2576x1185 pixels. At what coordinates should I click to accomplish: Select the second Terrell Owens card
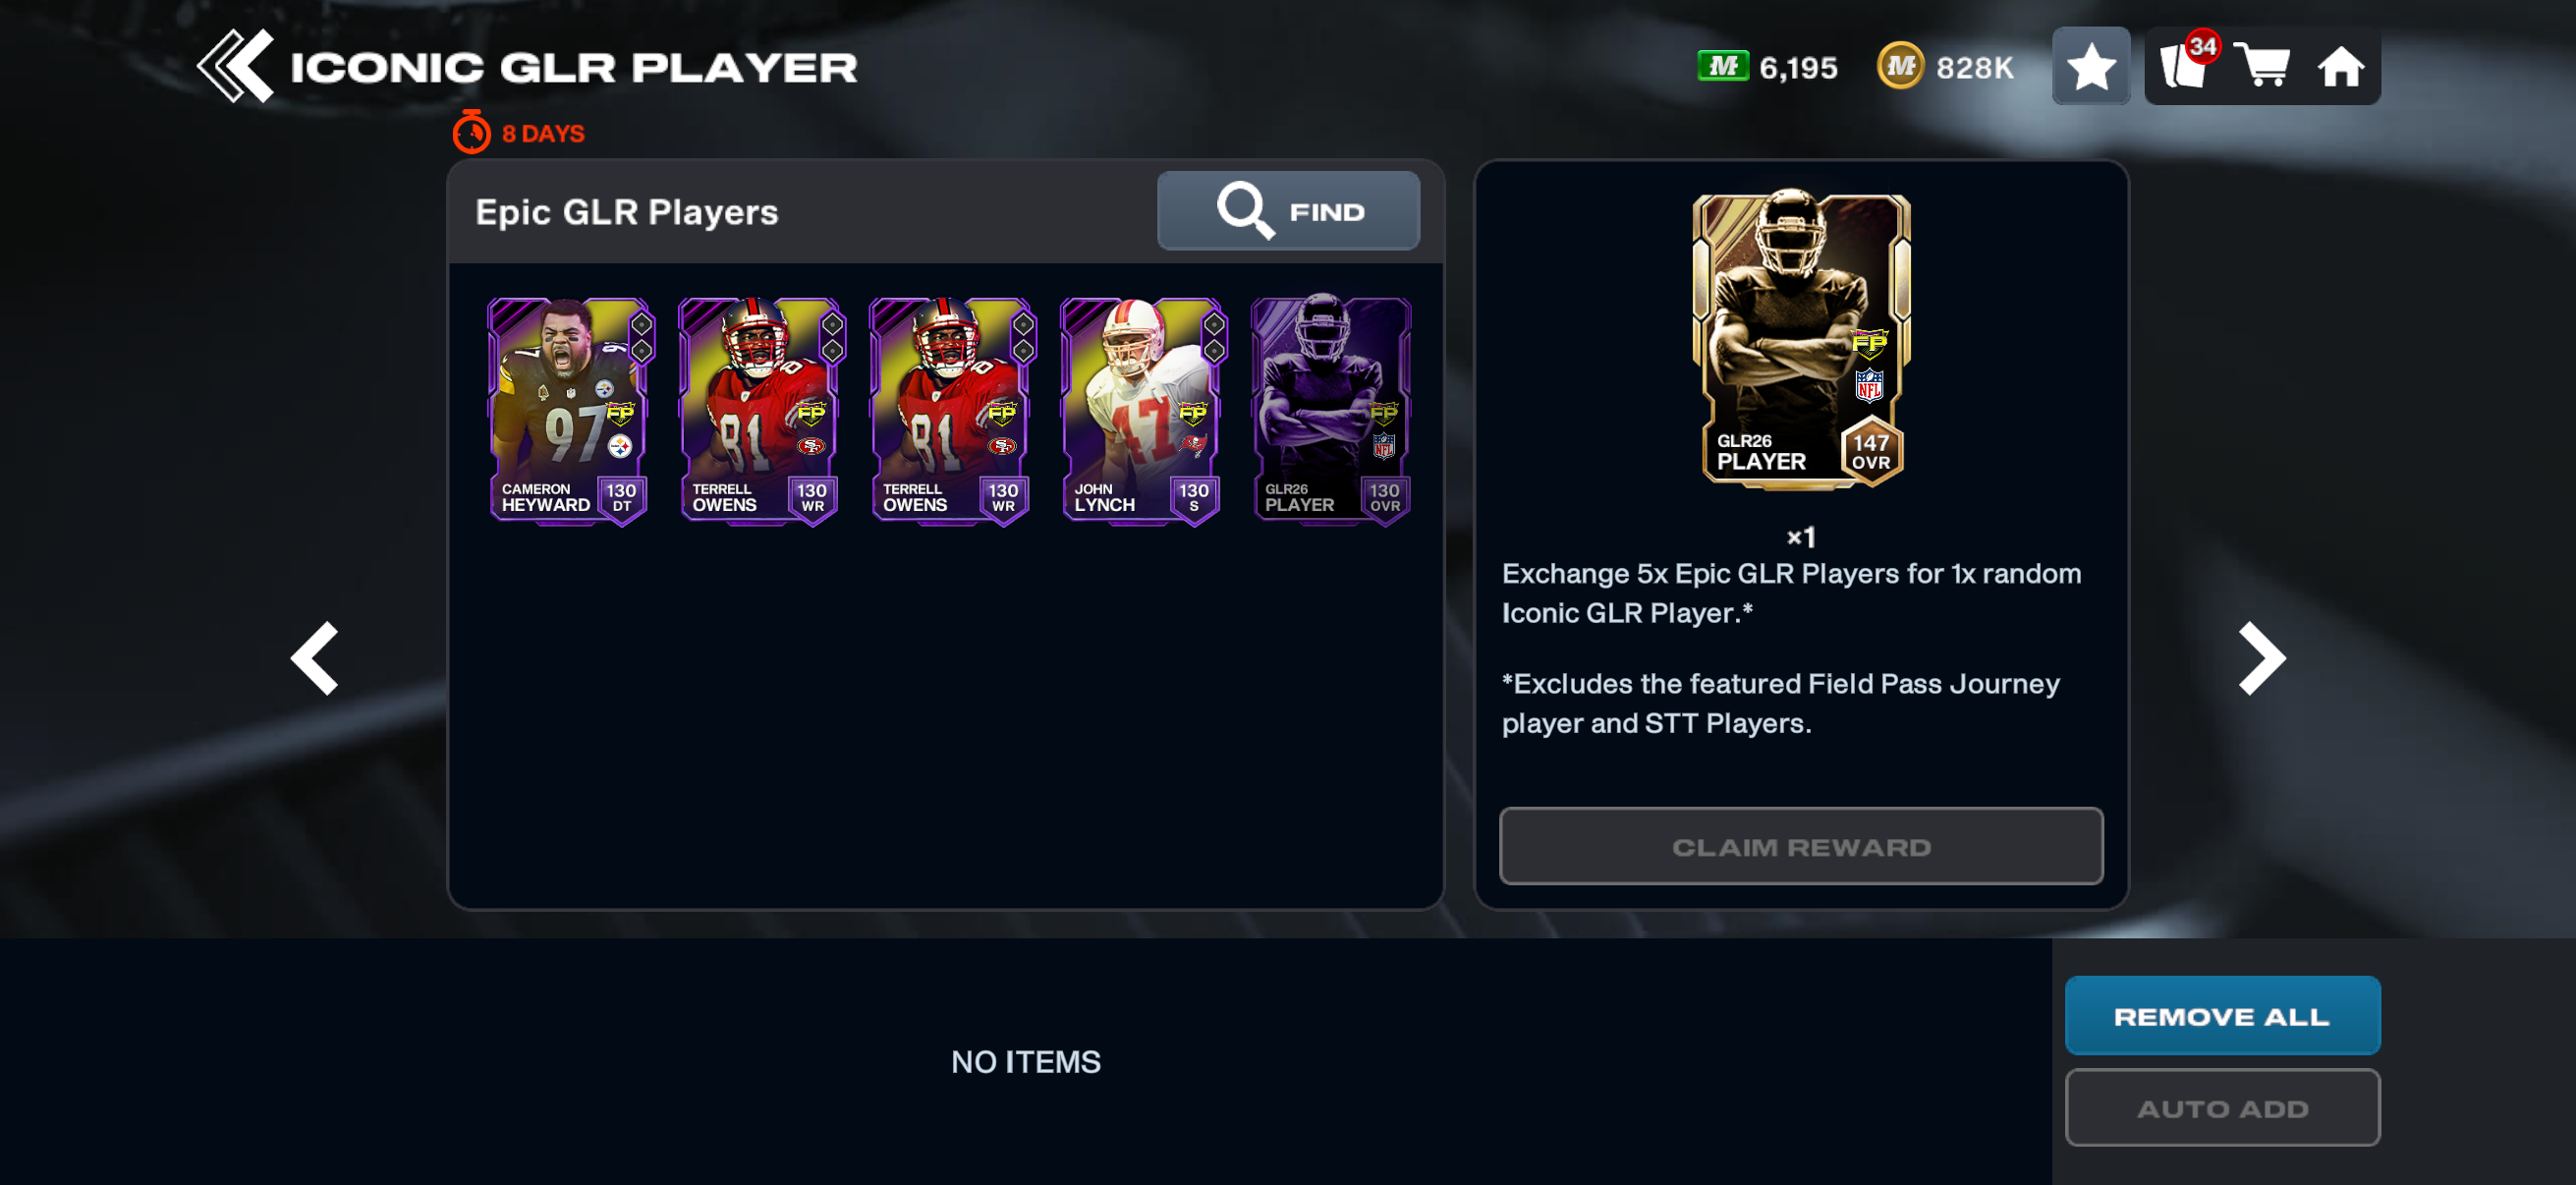(x=952, y=411)
